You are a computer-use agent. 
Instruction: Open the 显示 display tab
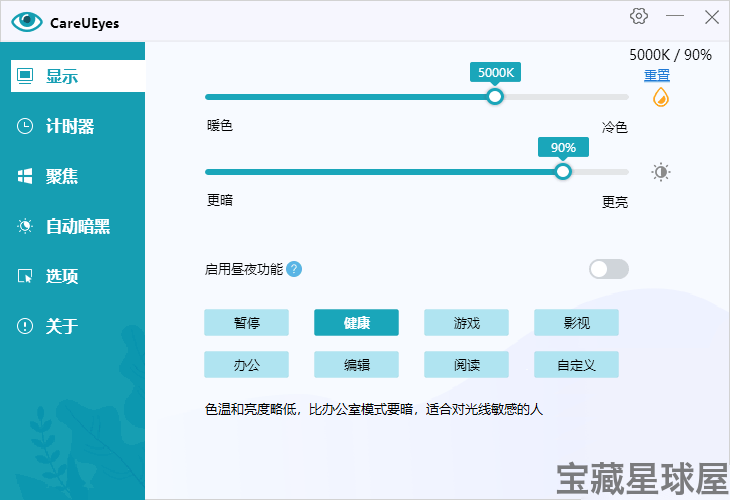tap(78, 76)
